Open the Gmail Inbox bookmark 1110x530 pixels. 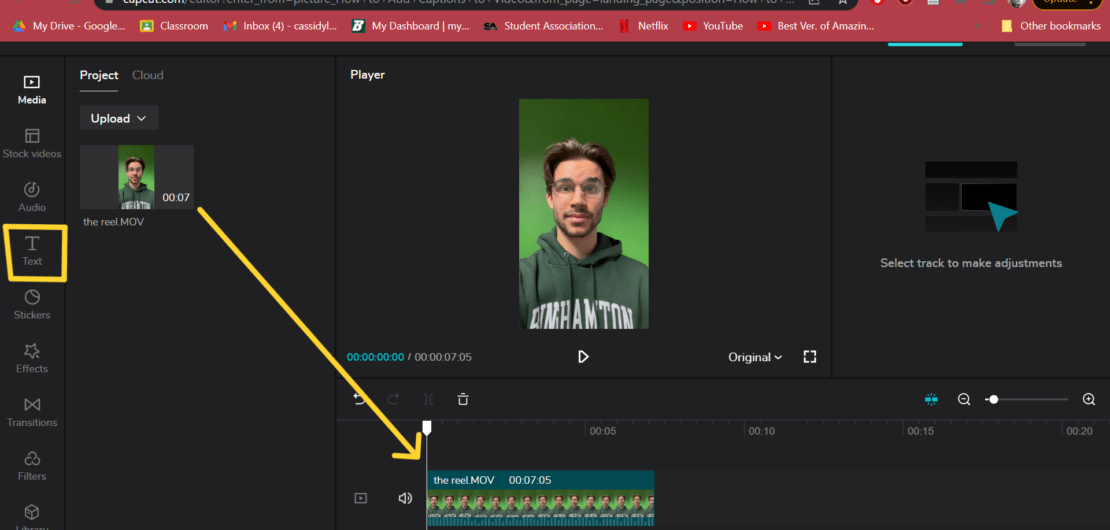[x=280, y=26]
